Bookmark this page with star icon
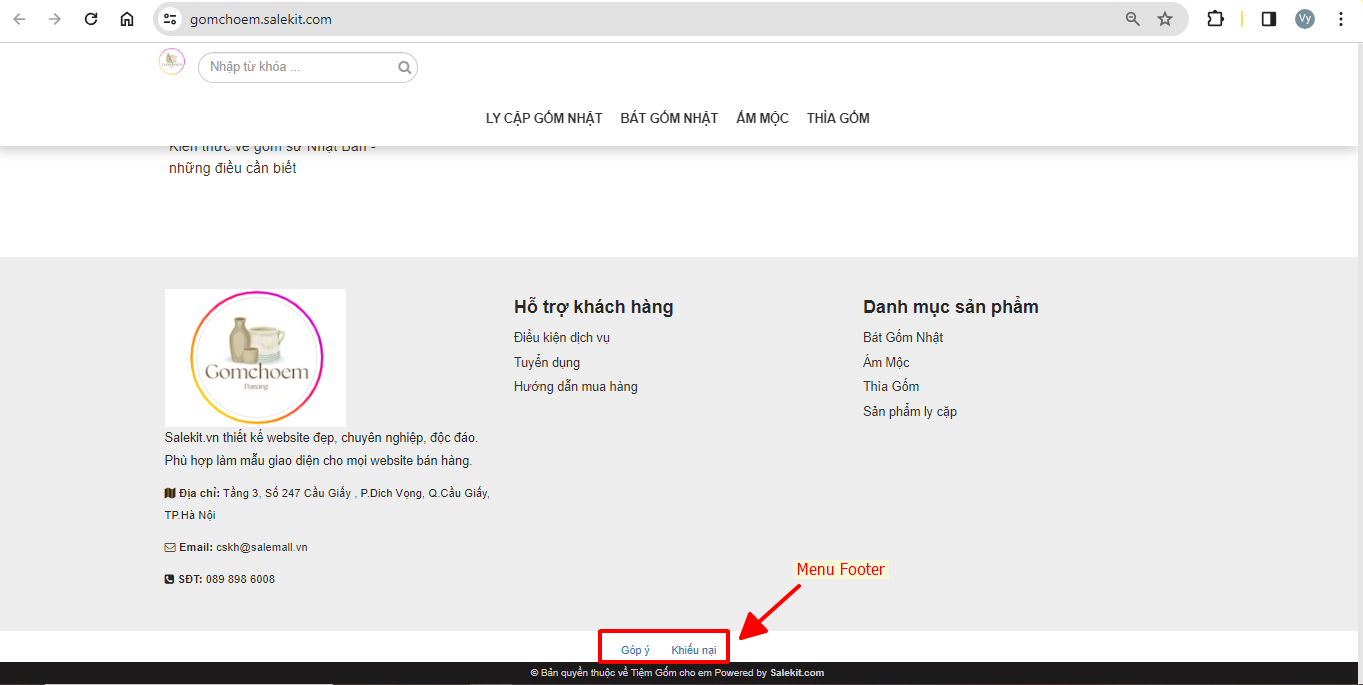The height and width of the screenshot is (685, 1363). pos(1165,19)
